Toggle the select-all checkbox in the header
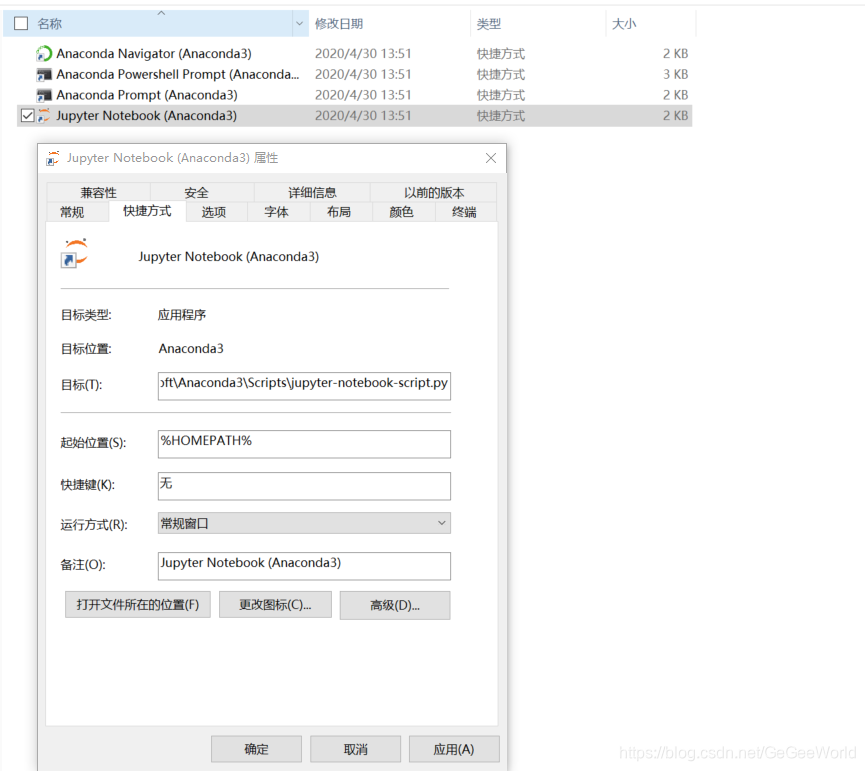 click(21, 23)
